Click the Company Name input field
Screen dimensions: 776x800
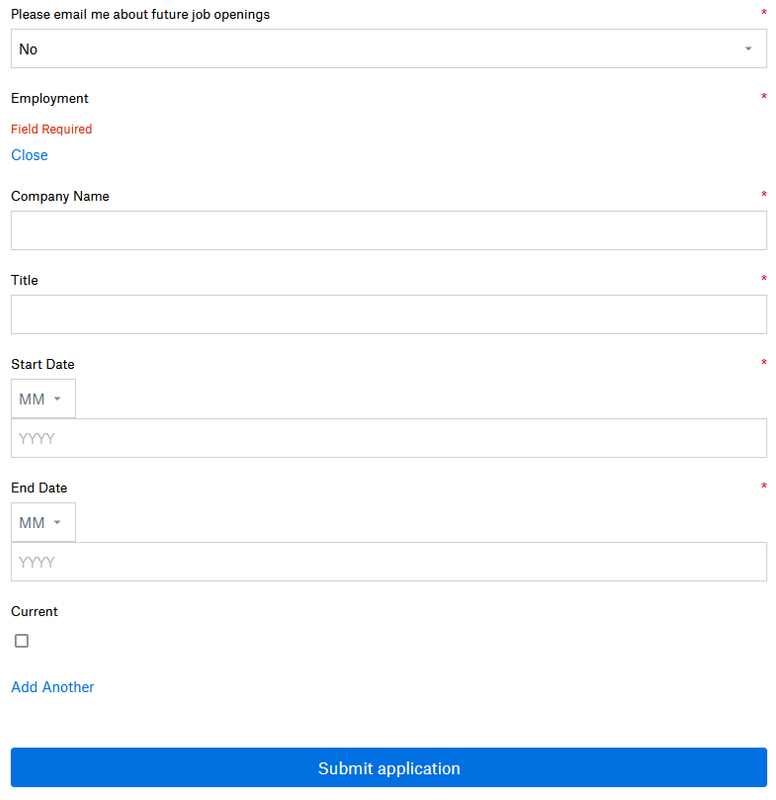(388, 230)
